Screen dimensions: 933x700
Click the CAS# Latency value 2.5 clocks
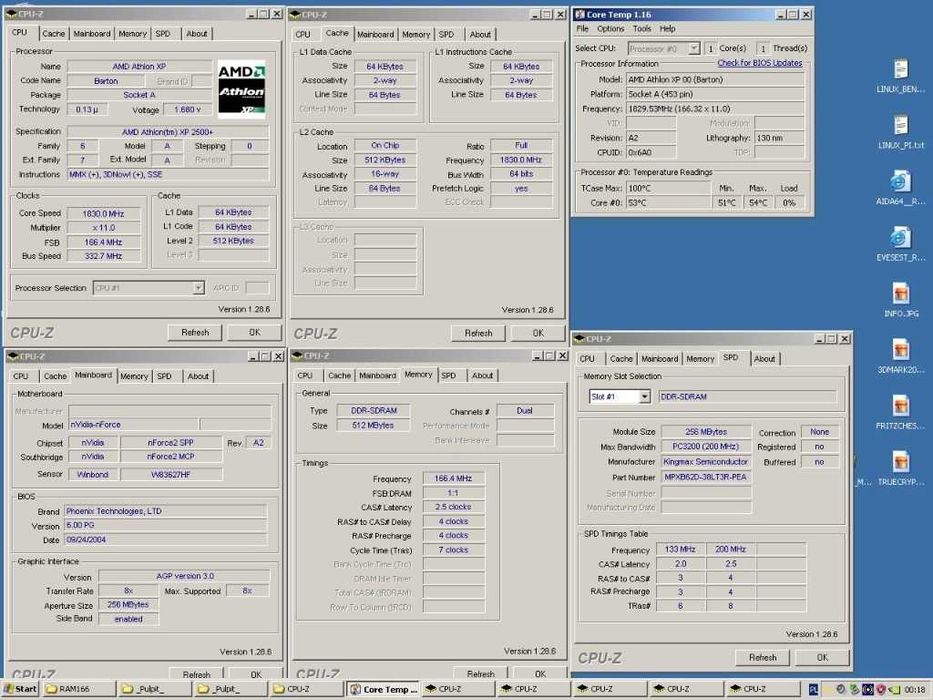453,507
